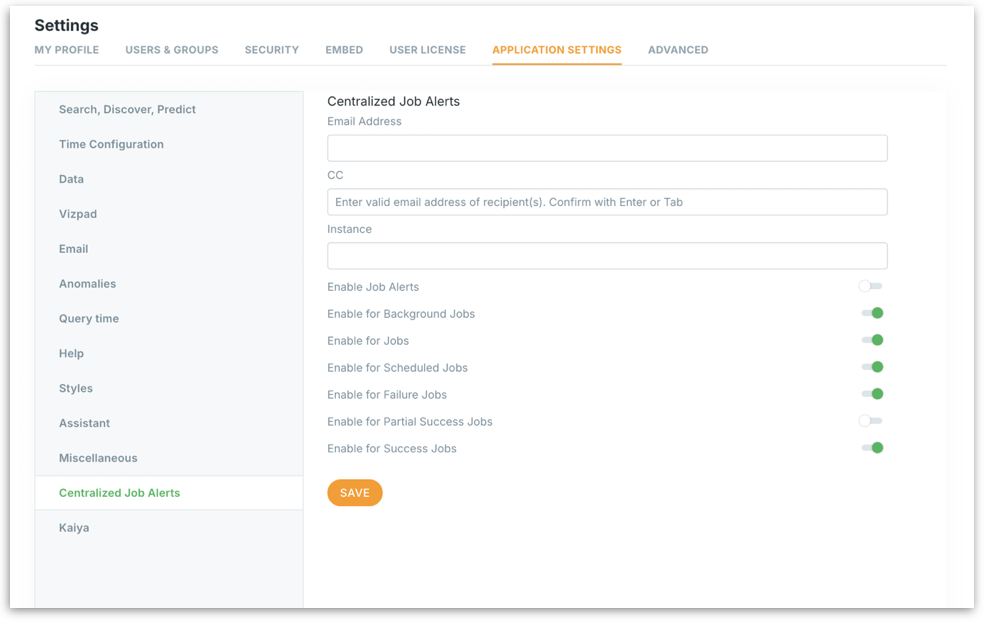Switch off Enable for Failure Jobs
This screenshot has width=984, height=622.
[x=871, y=395]
